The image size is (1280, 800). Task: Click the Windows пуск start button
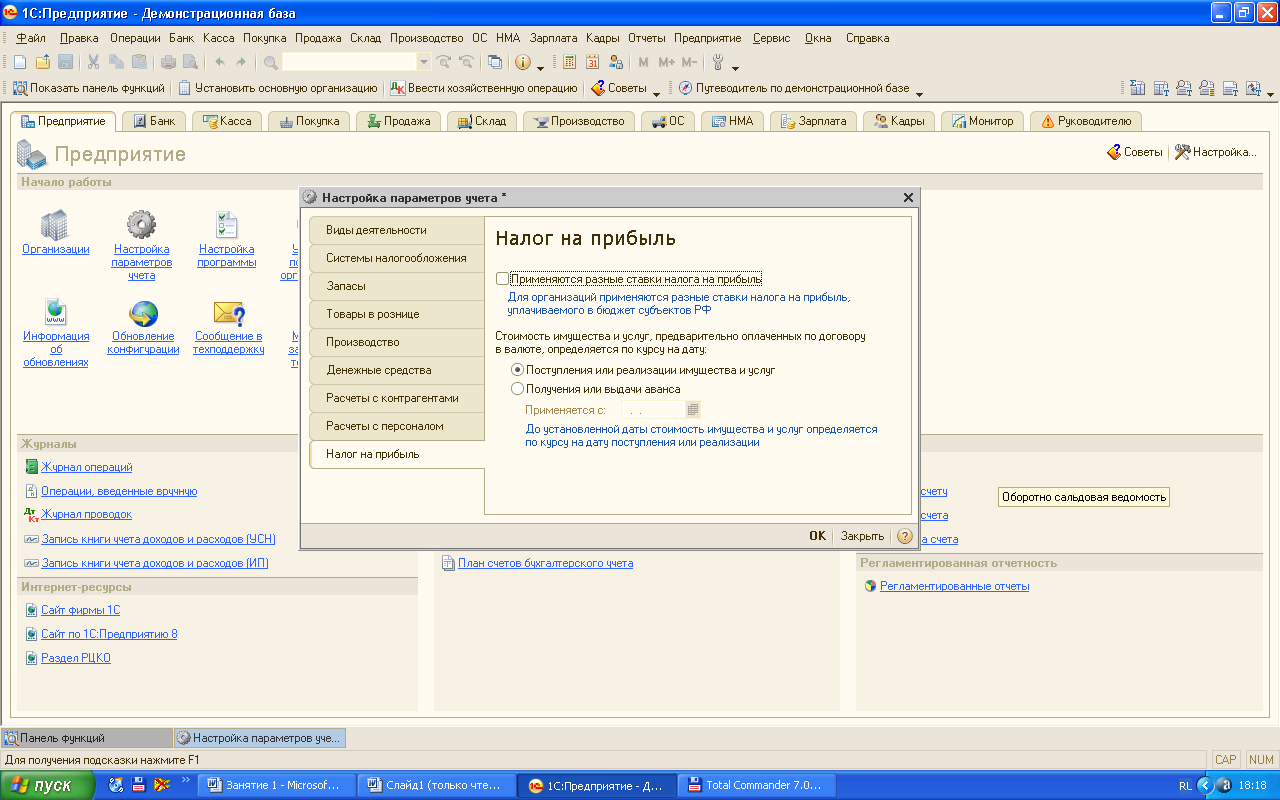point(47,785)
